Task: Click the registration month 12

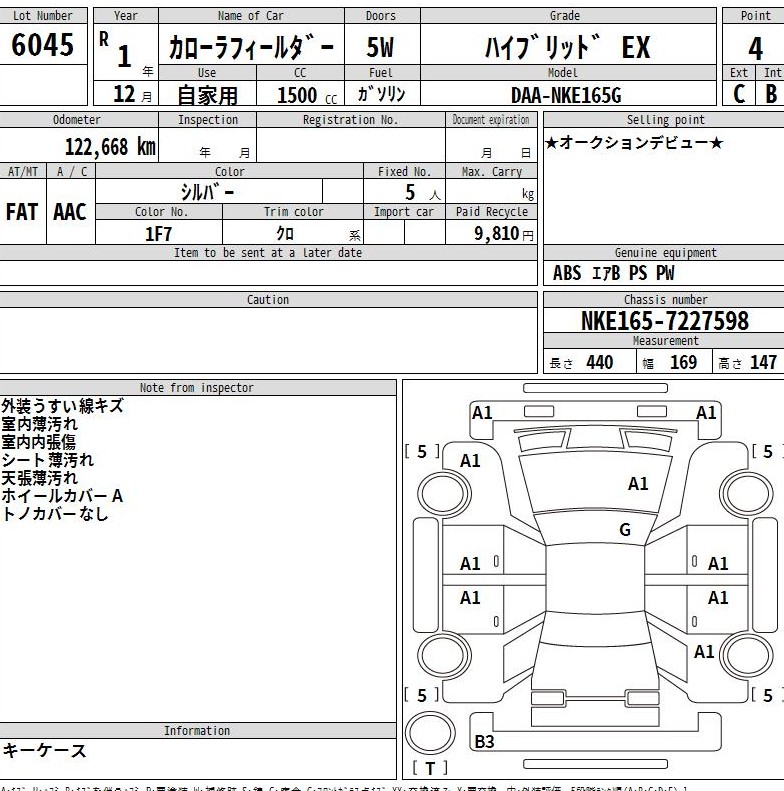Action: [x=124, y=94]
